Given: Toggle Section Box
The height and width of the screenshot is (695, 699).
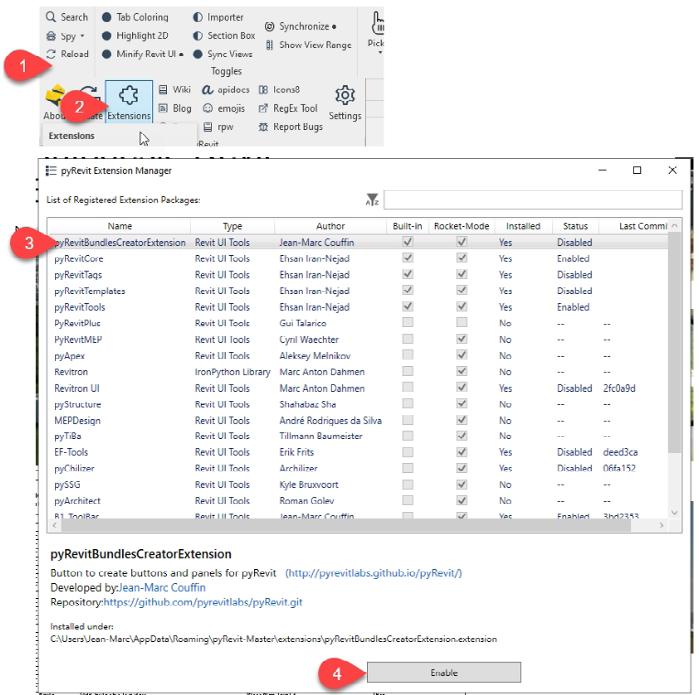Looking at the screenshot, I should point(224,36).
